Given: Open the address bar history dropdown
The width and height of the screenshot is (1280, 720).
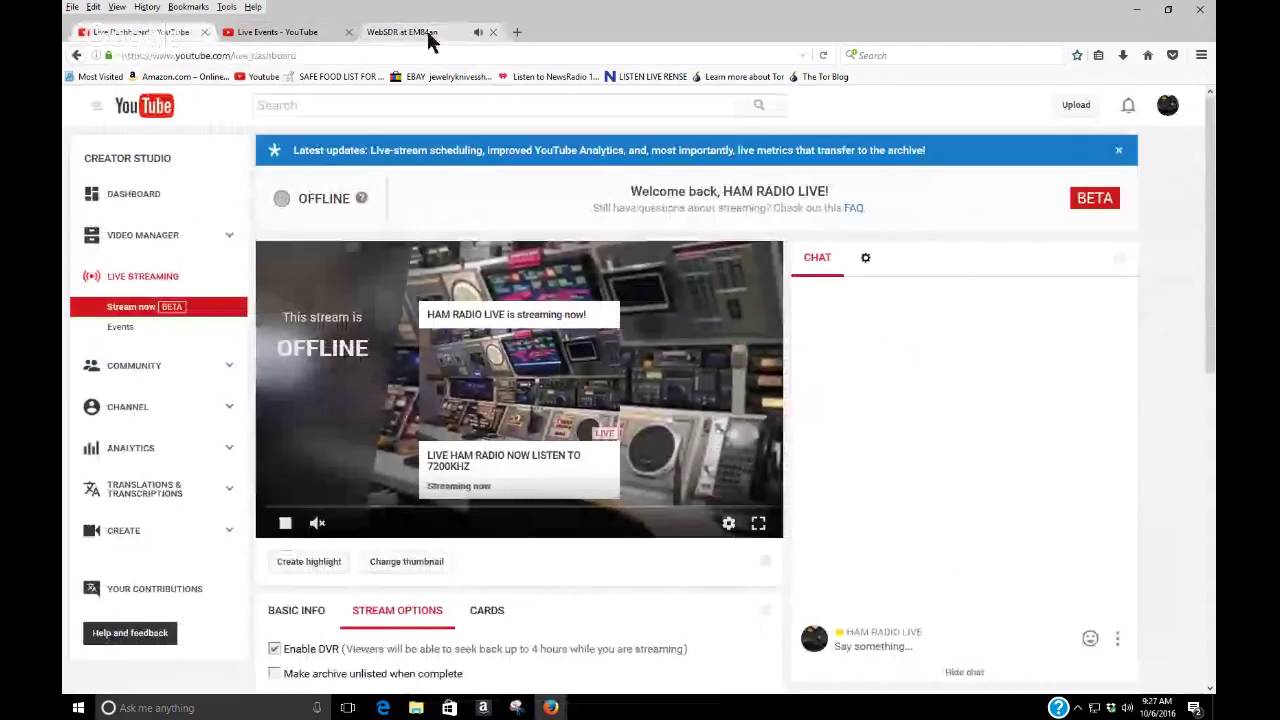Looking at the screenshot, I should 803,55.
